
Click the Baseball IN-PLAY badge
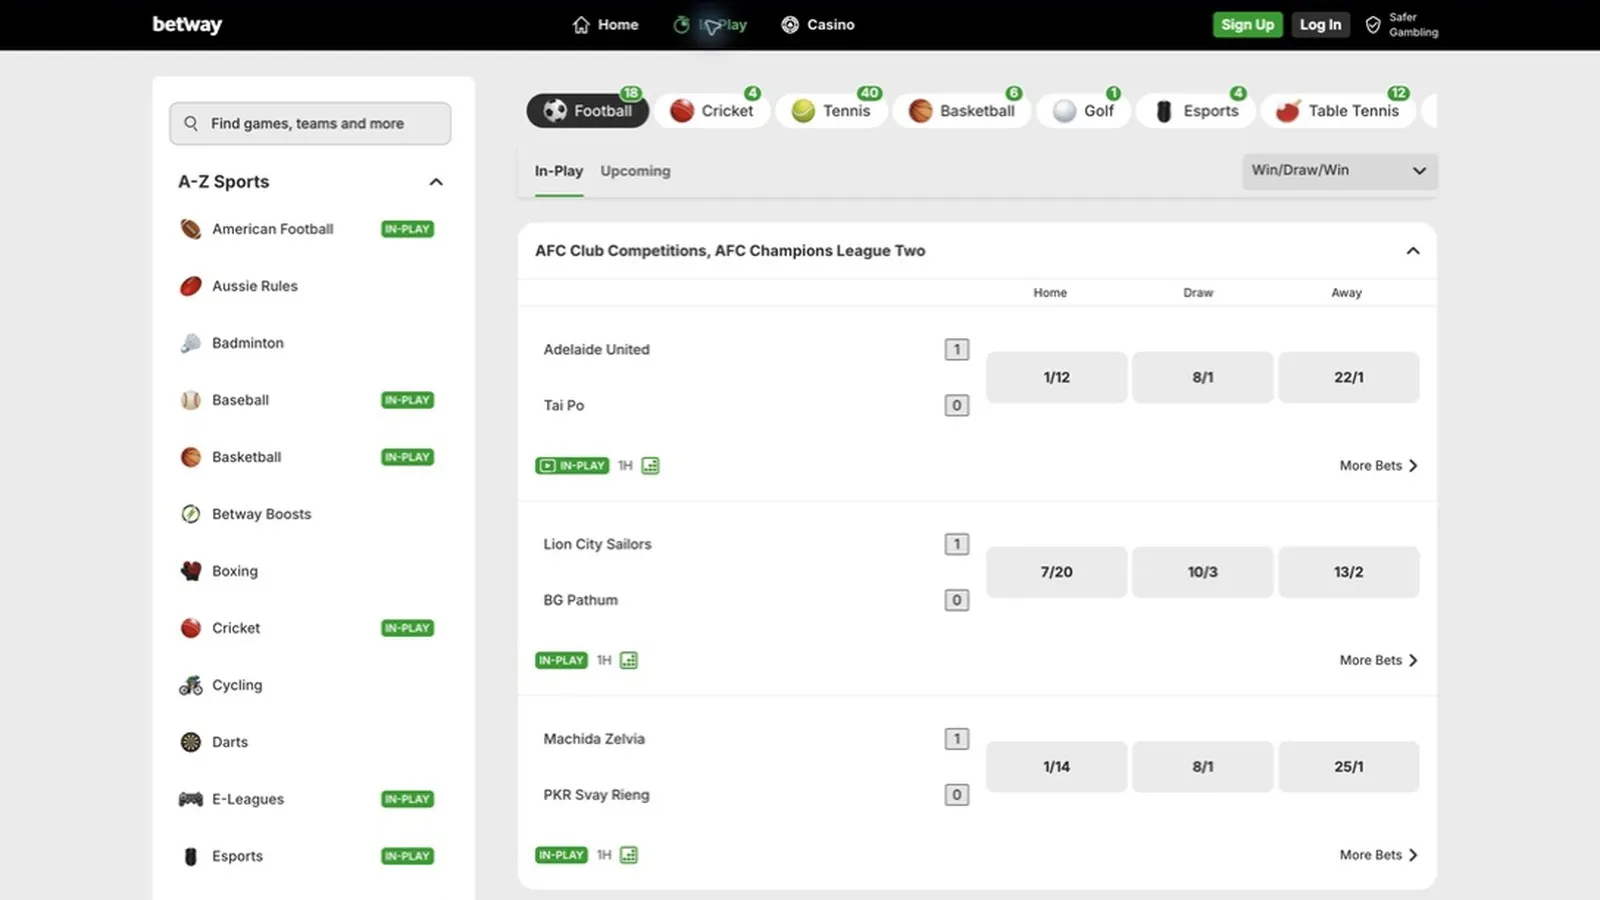coord(407,400)
